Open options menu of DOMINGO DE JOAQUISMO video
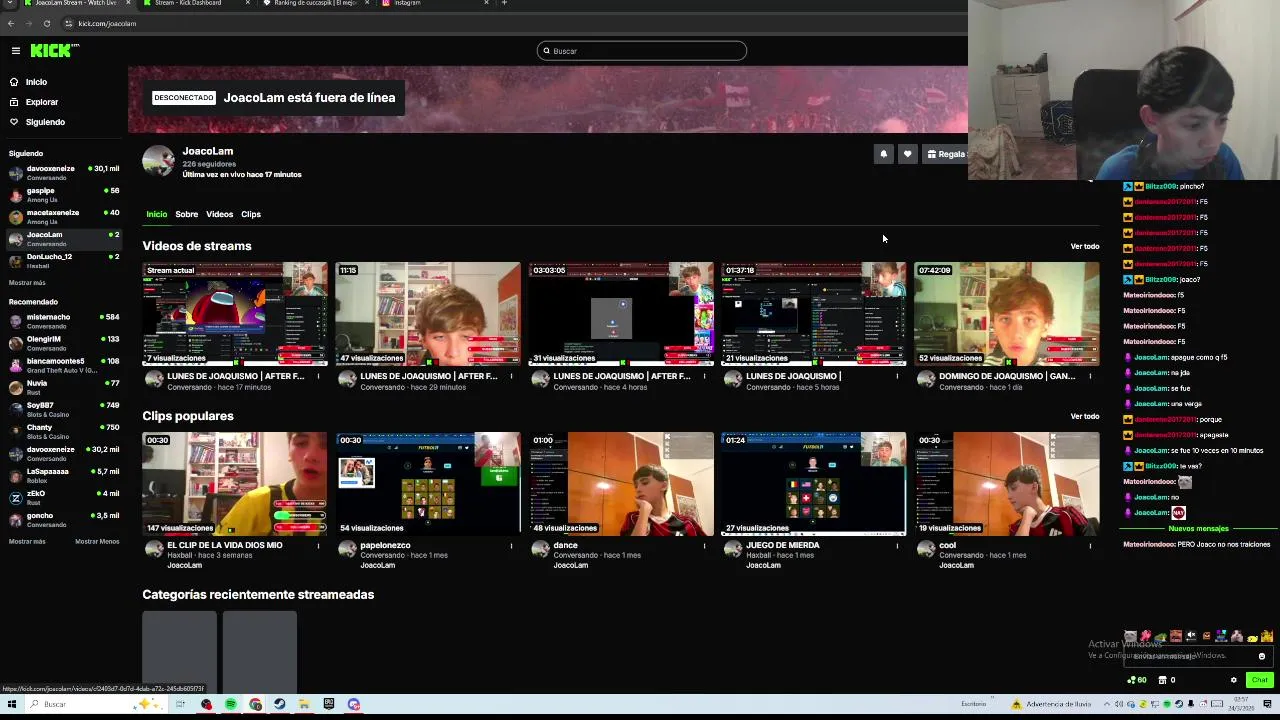This screenshot has height=720, width=1280. tap(1090, 376)
